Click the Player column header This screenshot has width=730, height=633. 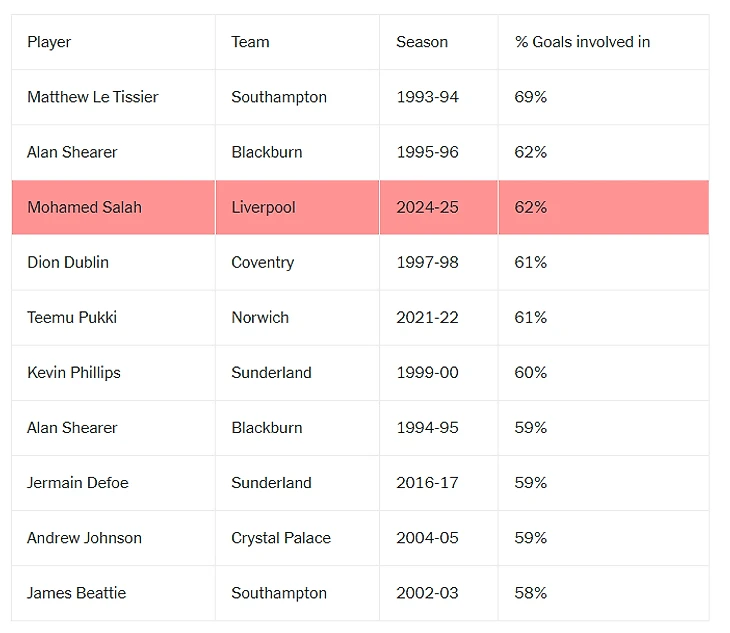point(49,42)
